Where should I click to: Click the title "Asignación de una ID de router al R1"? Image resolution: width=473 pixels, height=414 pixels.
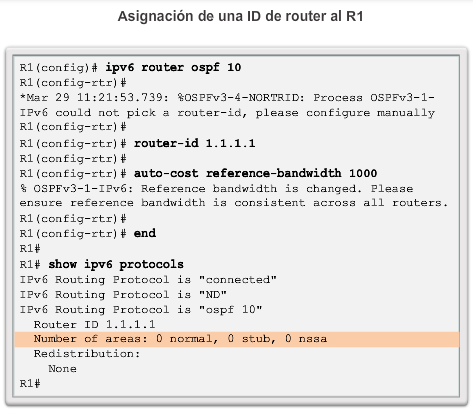tap(240, 17)
